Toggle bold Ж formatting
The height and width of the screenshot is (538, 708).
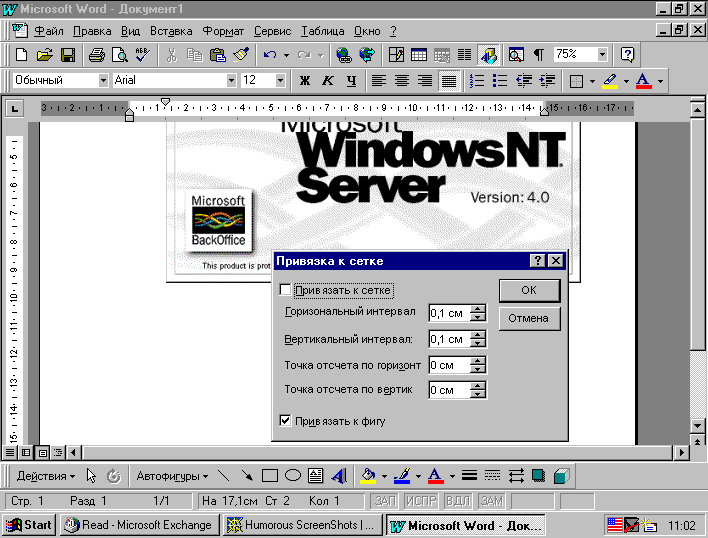tap(305, 81)
